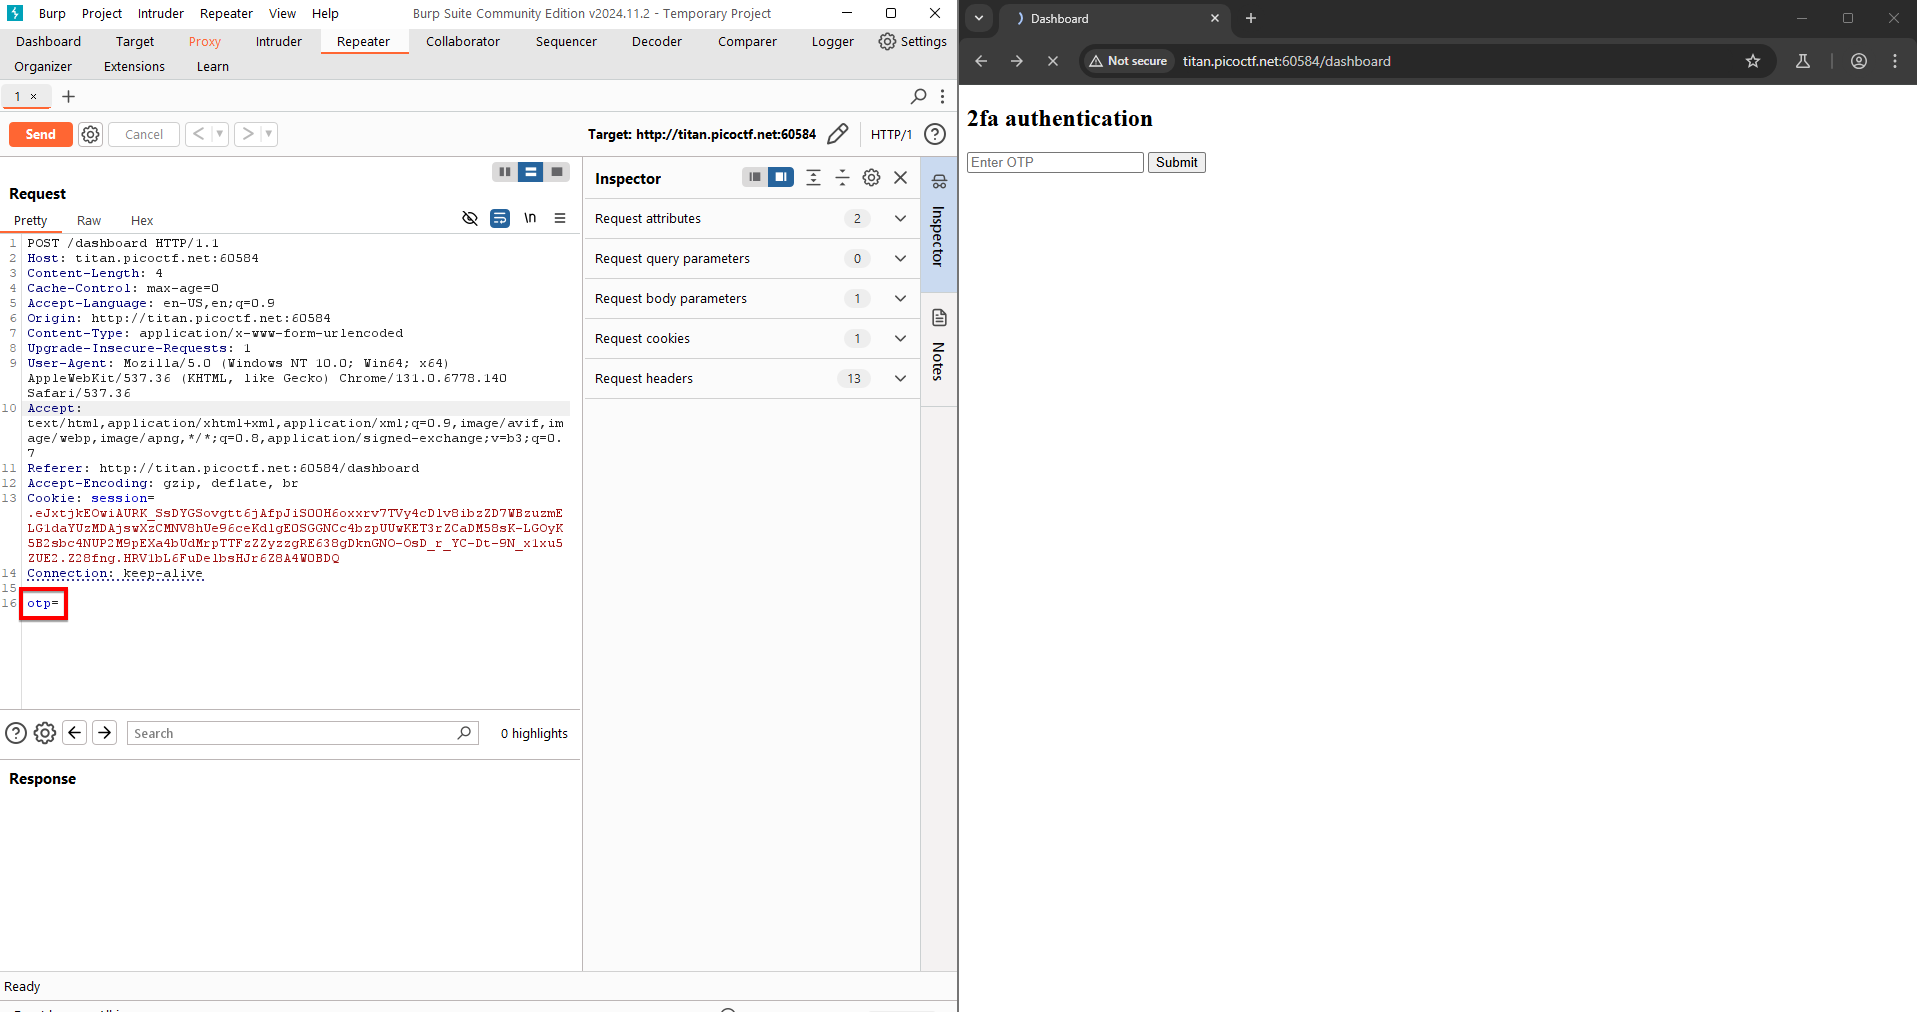Switch to the Intruder tab
This screenshot has height=1012, width=1917.
click(279, 41)
